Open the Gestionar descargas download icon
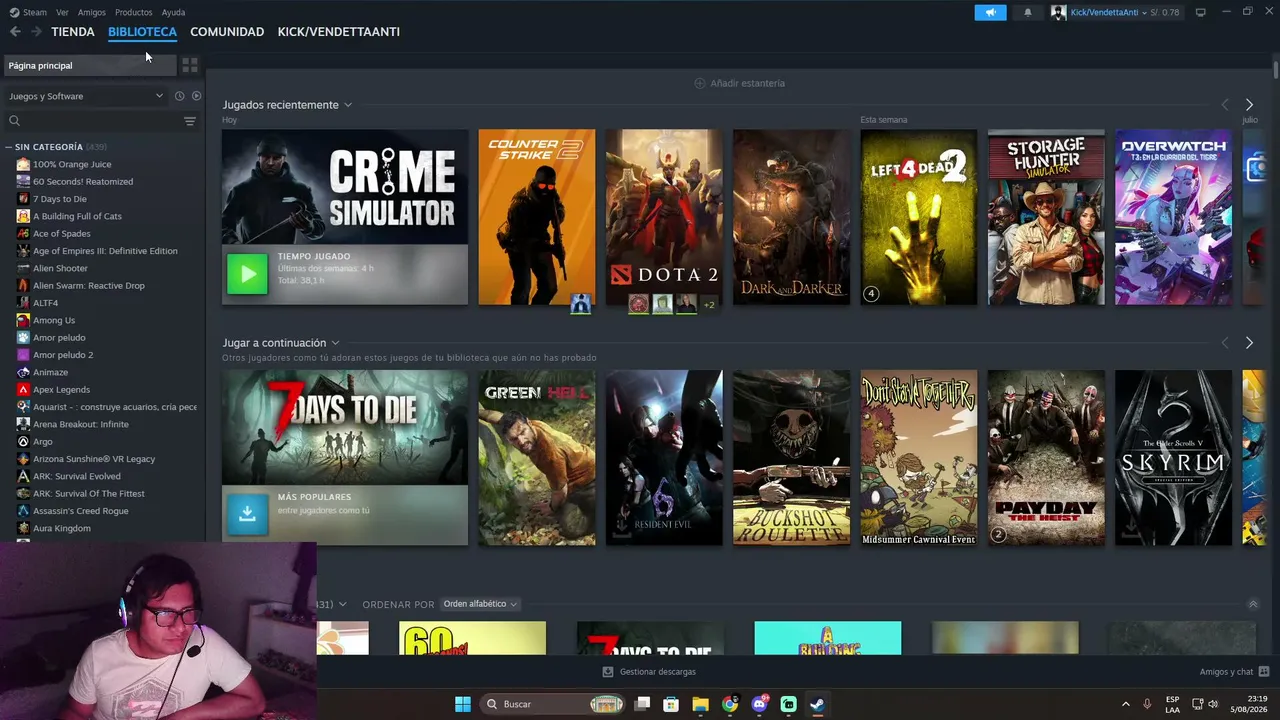 (x=608, y=672)
